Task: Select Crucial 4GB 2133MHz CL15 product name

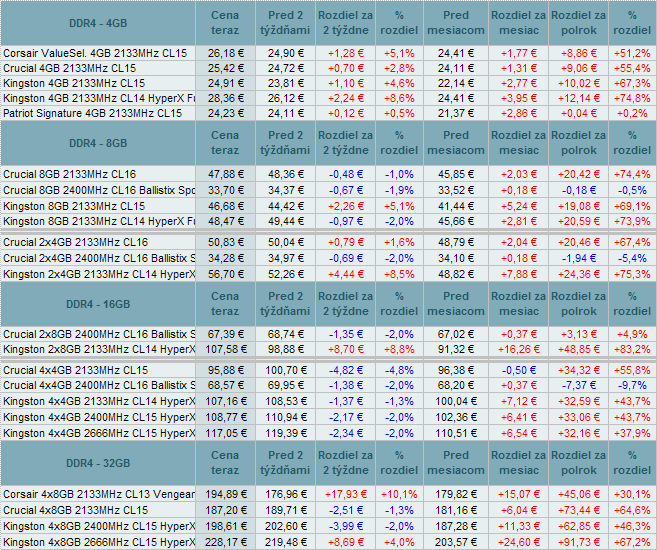Action: pyautogui.click(x=70, y=68)
